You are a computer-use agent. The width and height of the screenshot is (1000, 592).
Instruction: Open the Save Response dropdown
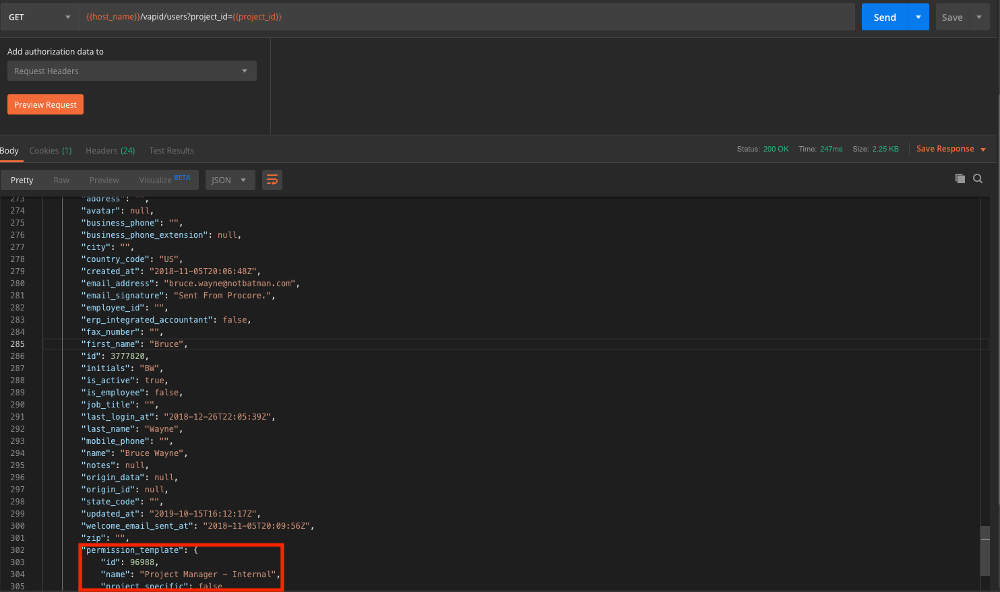click(951, 149)
